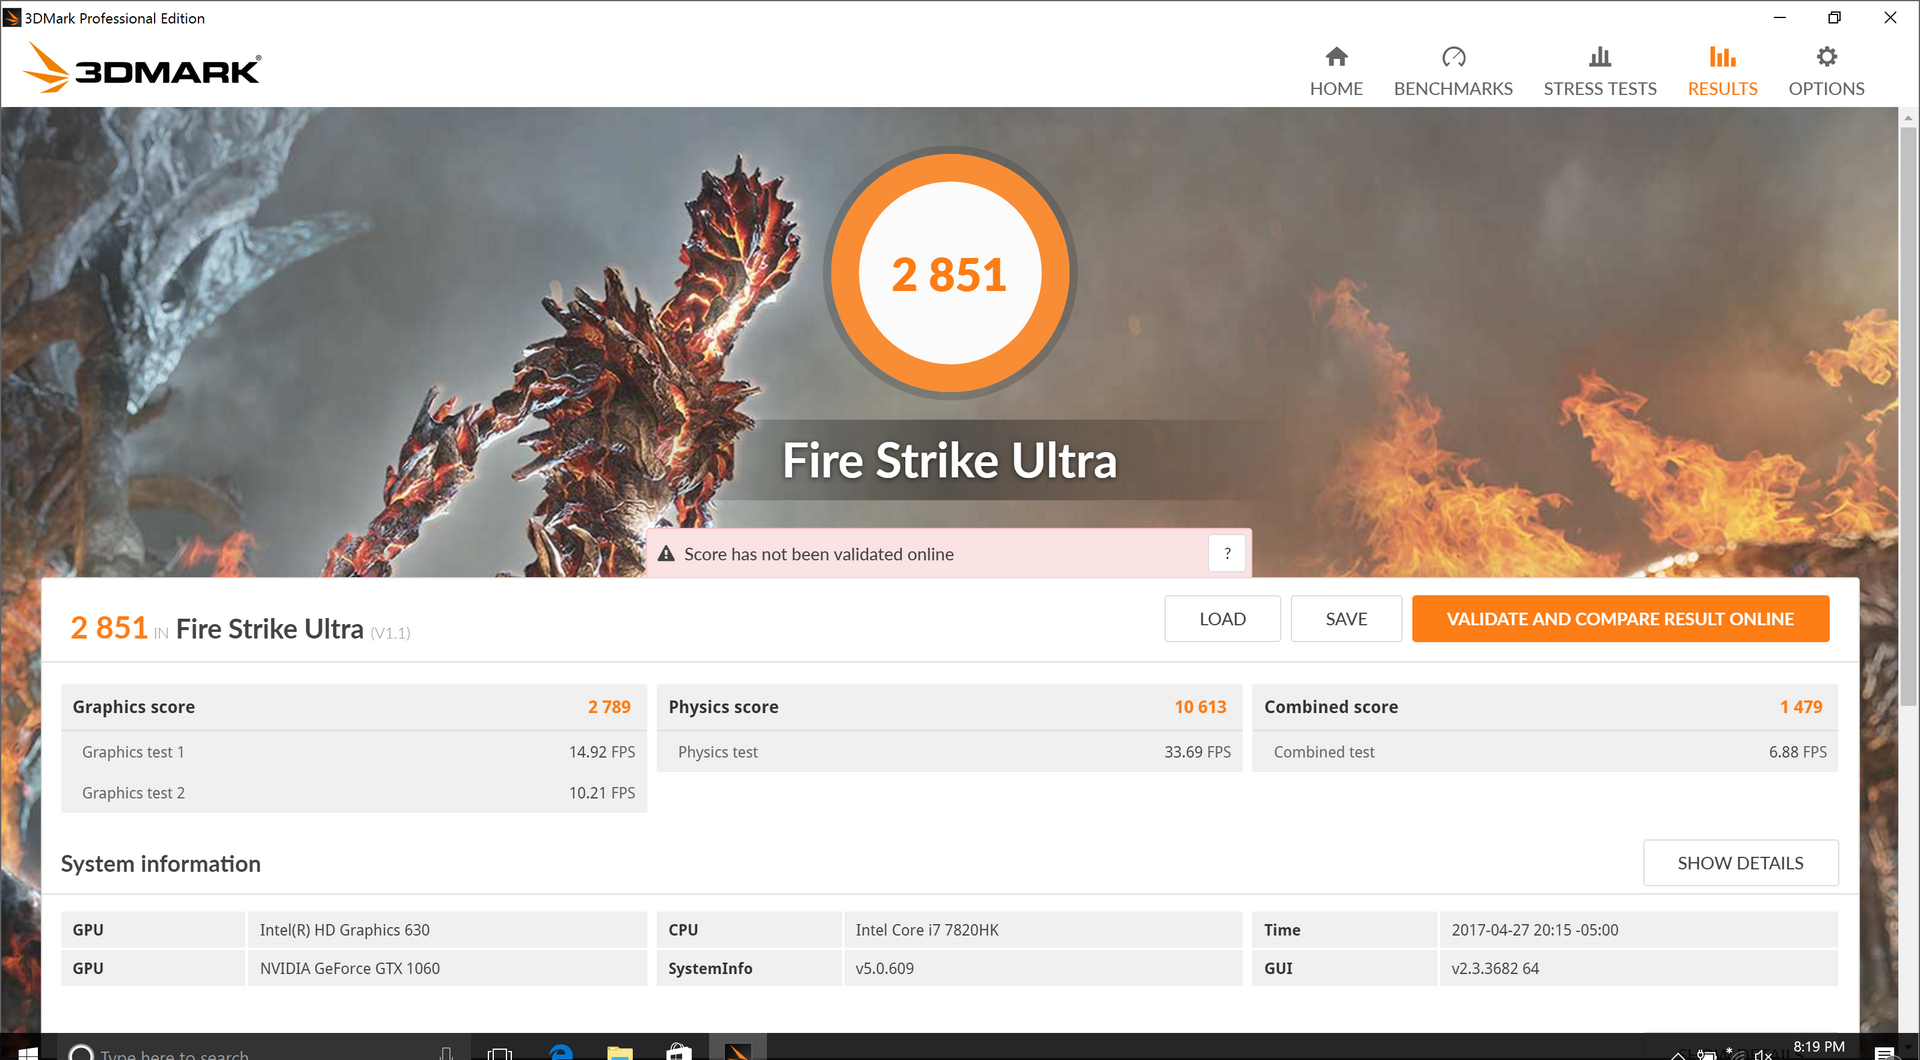The height and width of the screenshot is (1060, 1920).
Task: Validate and compare result online
Action: tap(1620, 619)
